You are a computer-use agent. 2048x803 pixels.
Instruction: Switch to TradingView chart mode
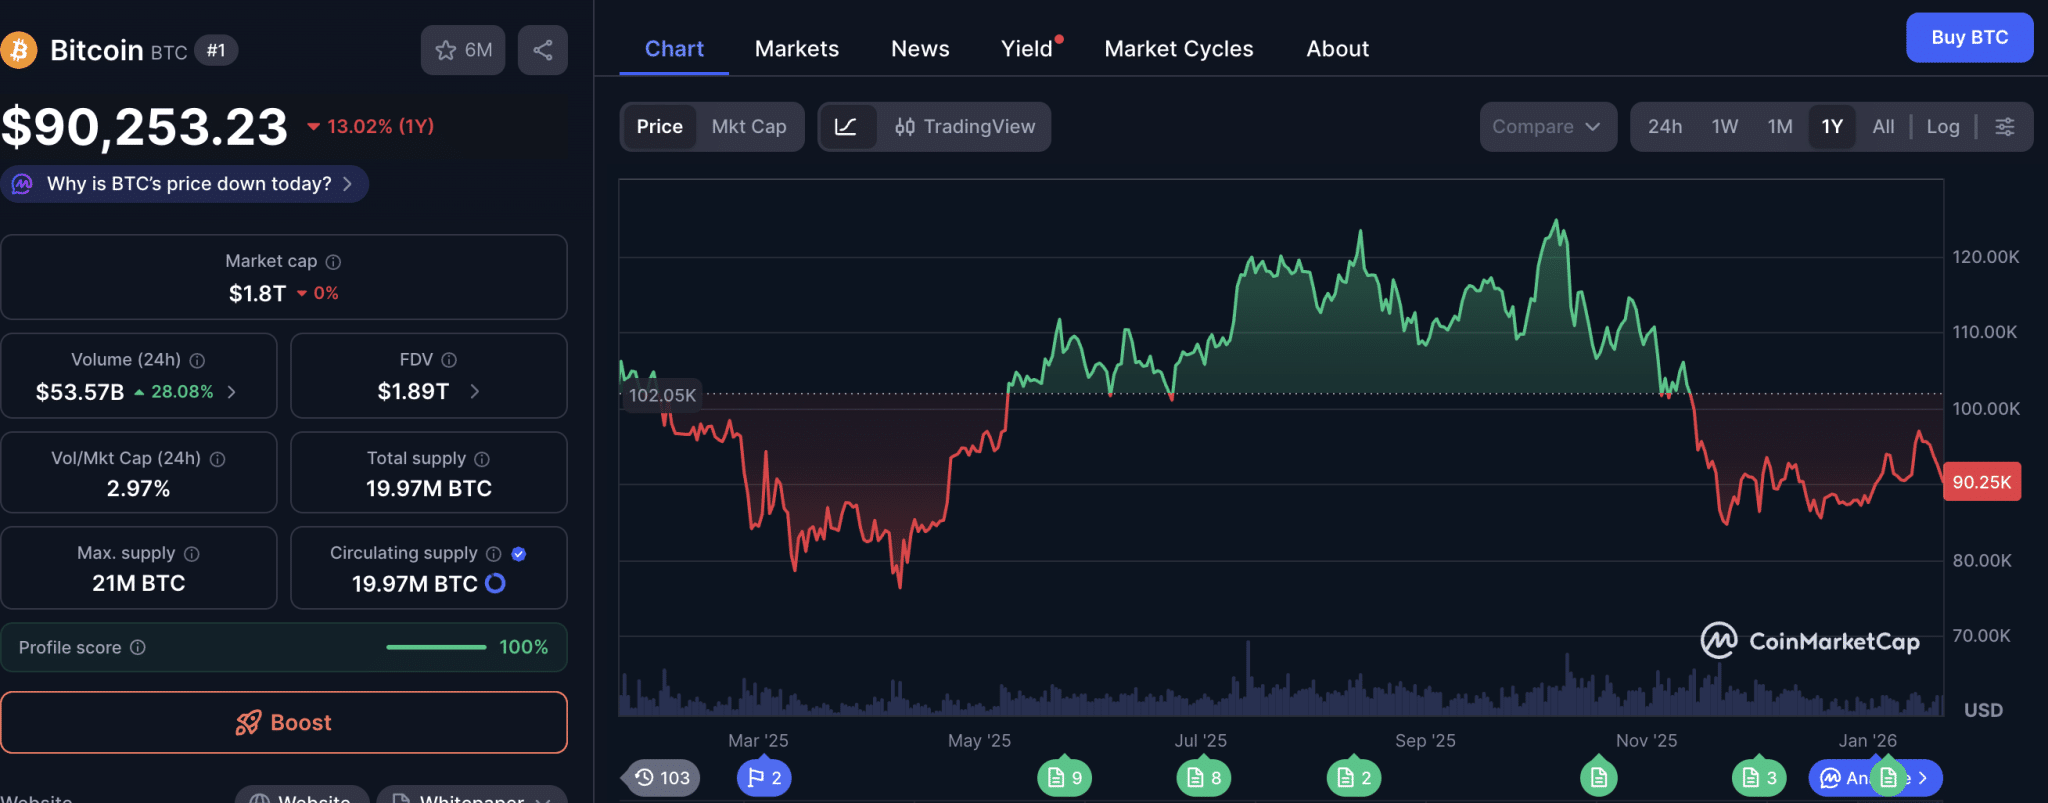(965, 127)
